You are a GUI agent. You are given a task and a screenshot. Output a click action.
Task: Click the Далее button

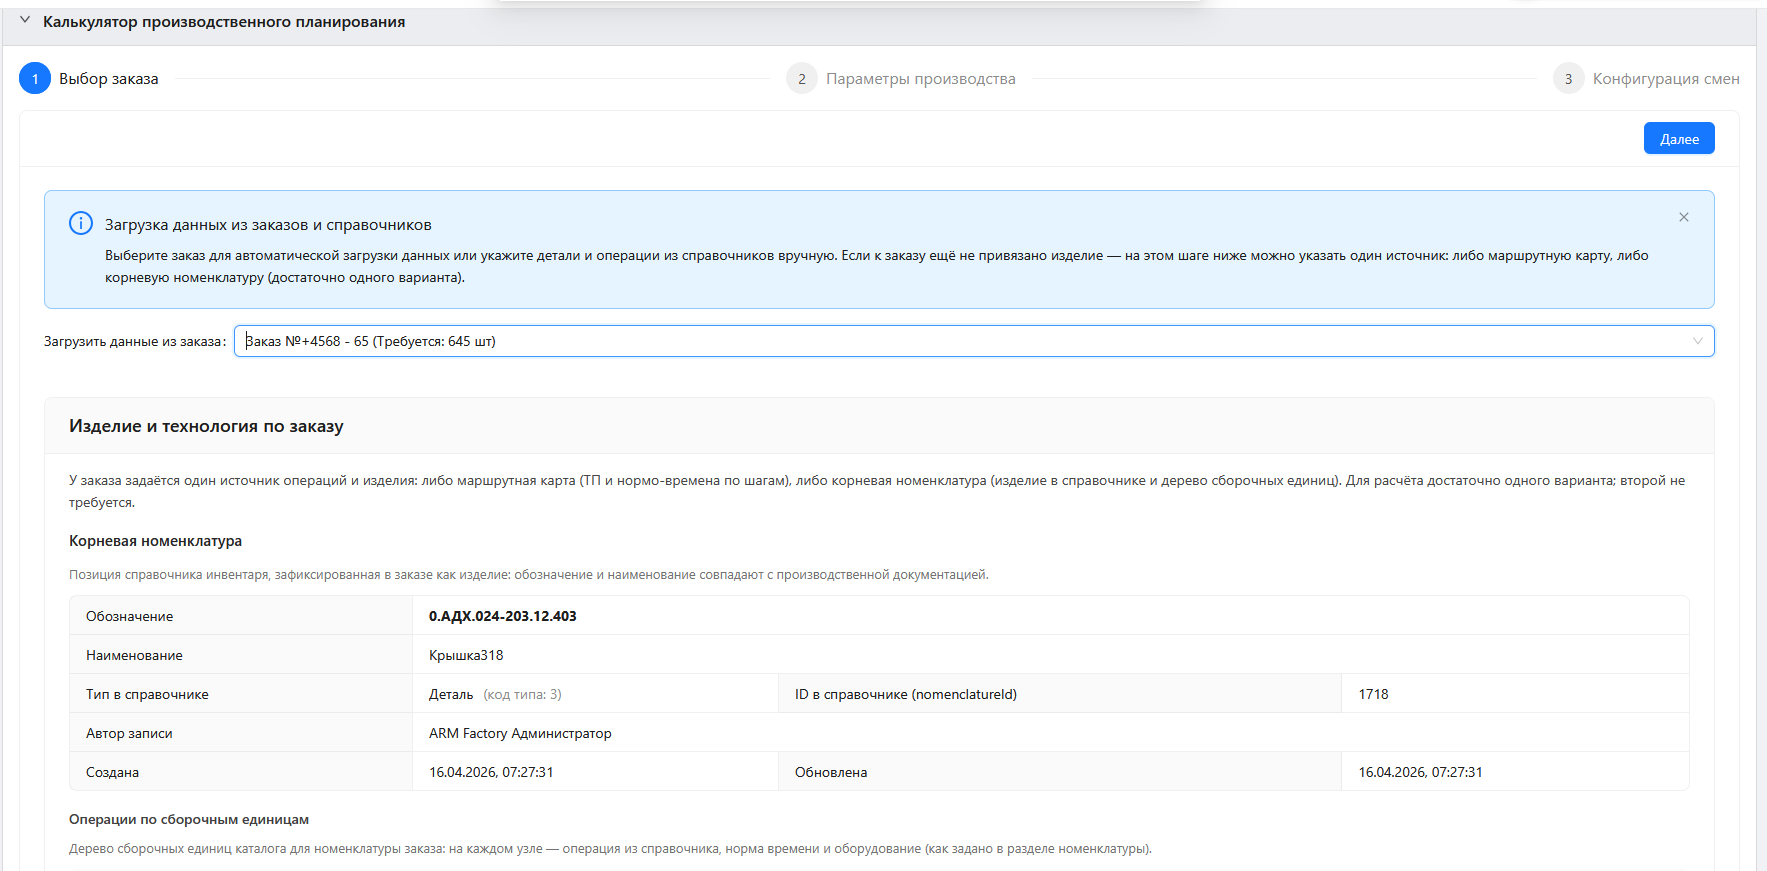[x=1679, y=138]
